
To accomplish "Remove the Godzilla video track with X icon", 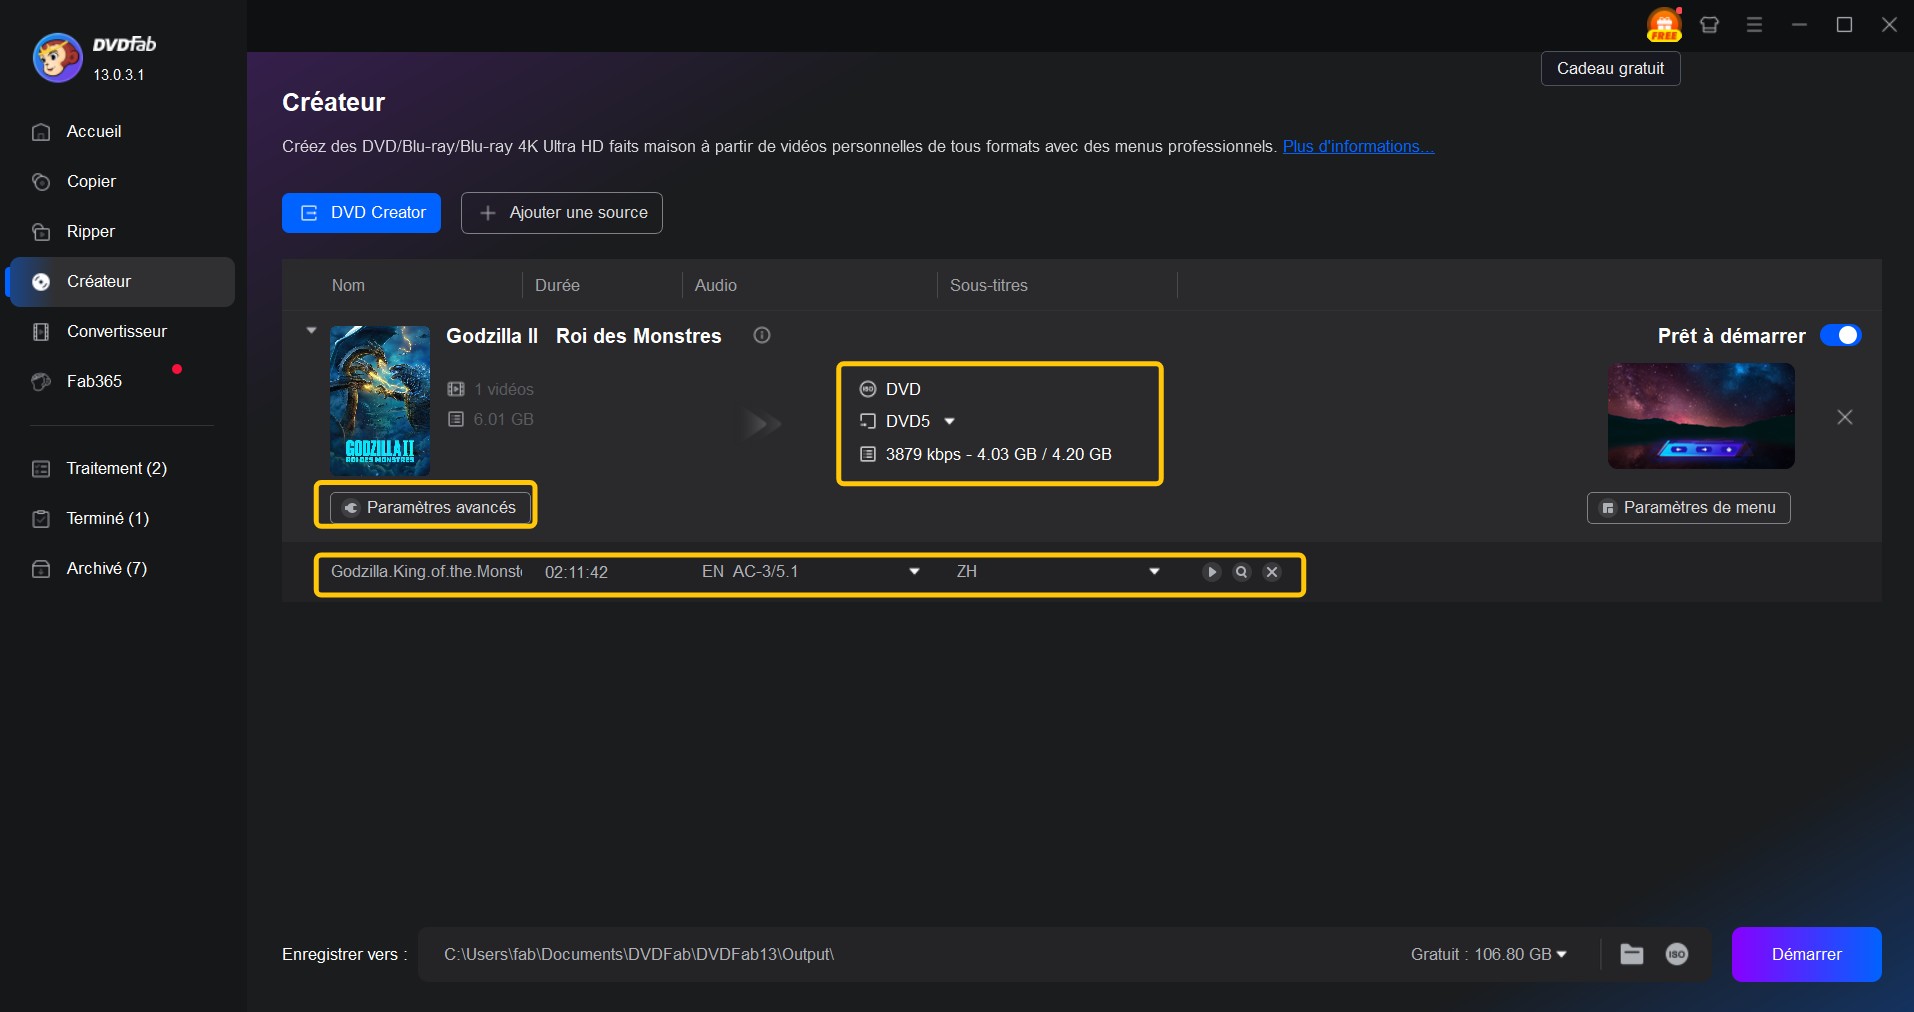I will [1272, 572].
